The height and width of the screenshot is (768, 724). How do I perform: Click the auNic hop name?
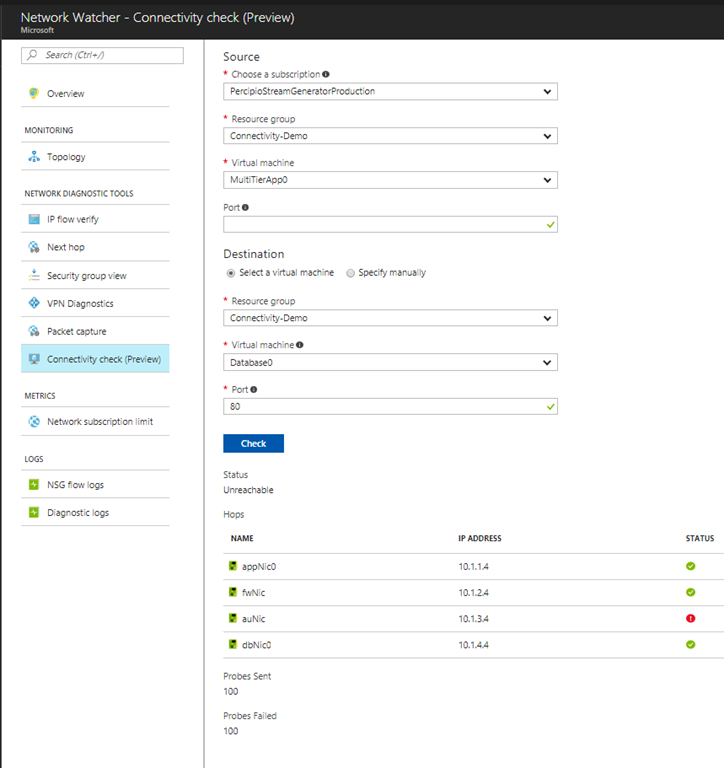pos(253,619)
